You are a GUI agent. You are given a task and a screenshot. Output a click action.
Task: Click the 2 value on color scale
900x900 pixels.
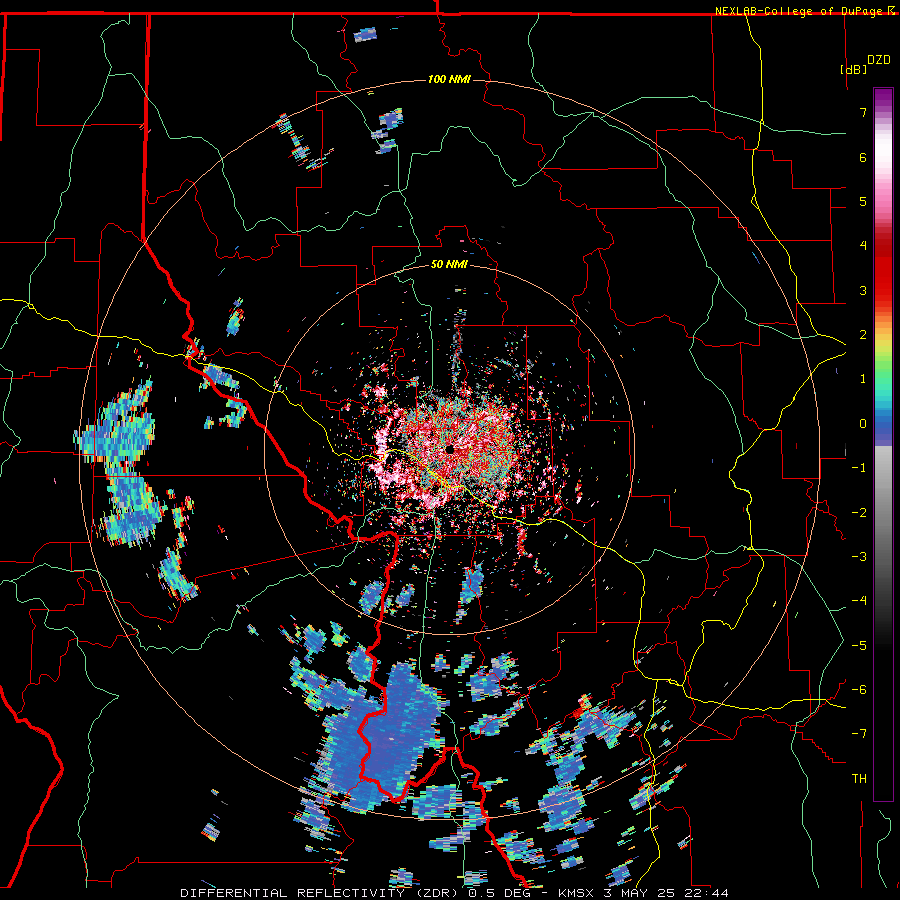(x=863, y=335)
